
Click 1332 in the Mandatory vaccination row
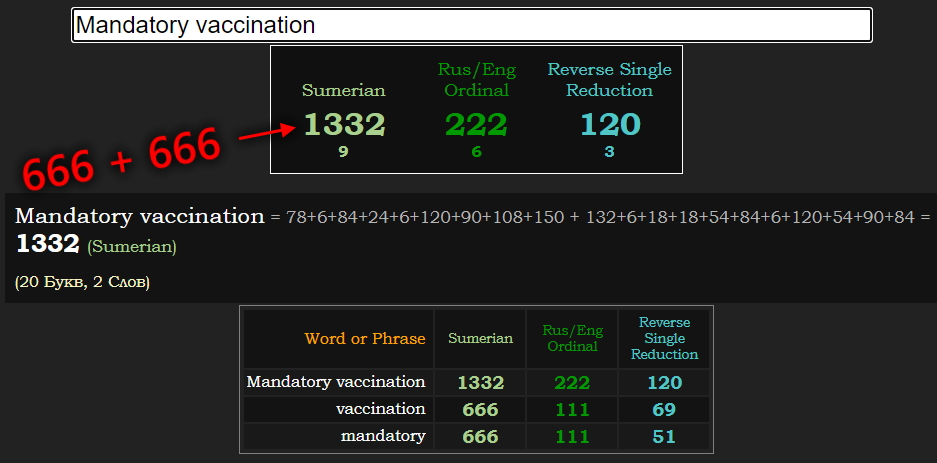click(480, 382)
